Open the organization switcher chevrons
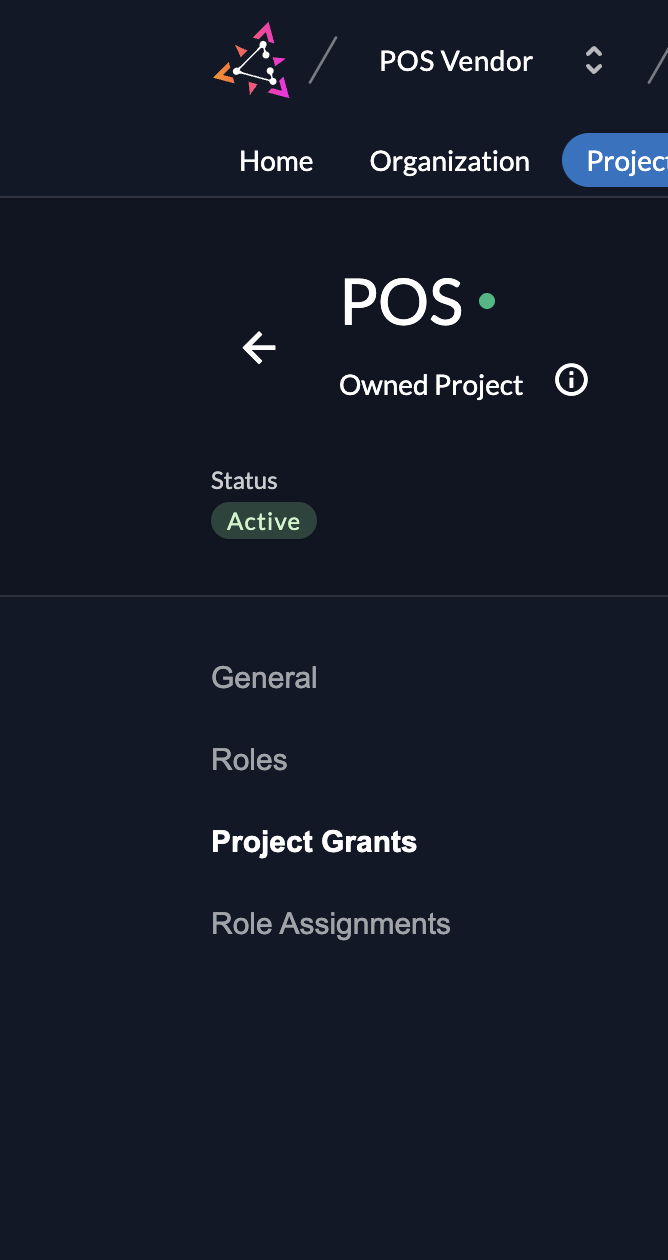The width and height of the screenshot is (668, 1260). click(x=593, y=61)
